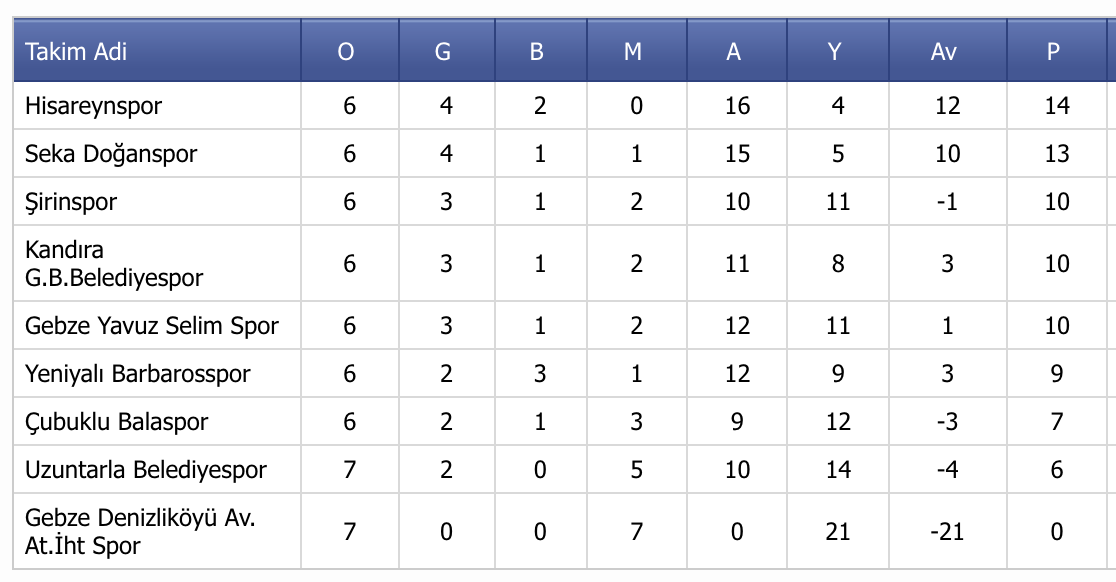
Task: Open the Hisareynspor team name
Action: 94,105
